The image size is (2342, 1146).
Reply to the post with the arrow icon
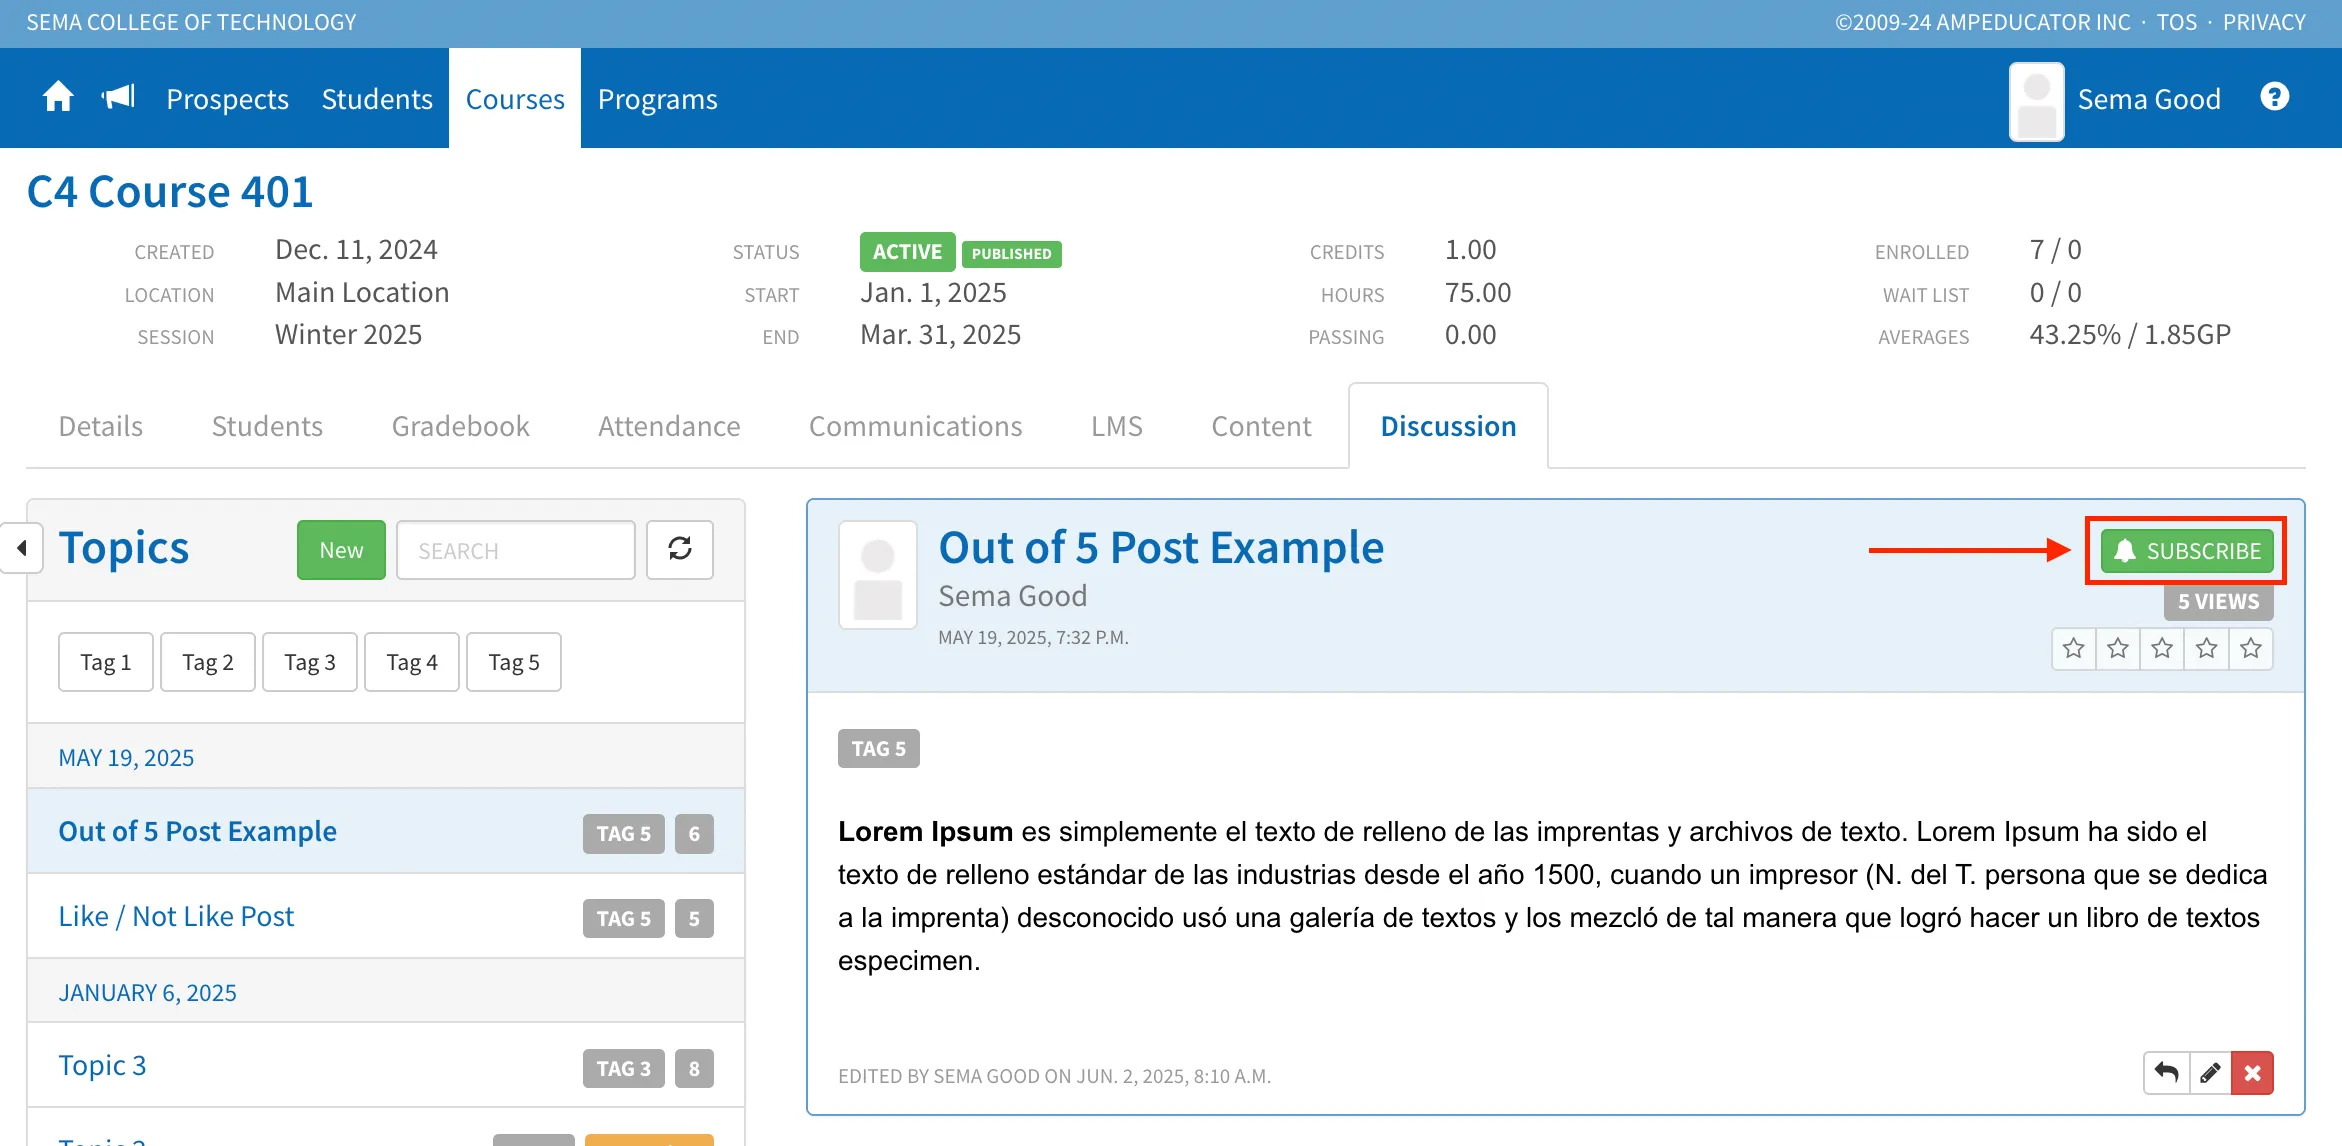point(2166,1073)
